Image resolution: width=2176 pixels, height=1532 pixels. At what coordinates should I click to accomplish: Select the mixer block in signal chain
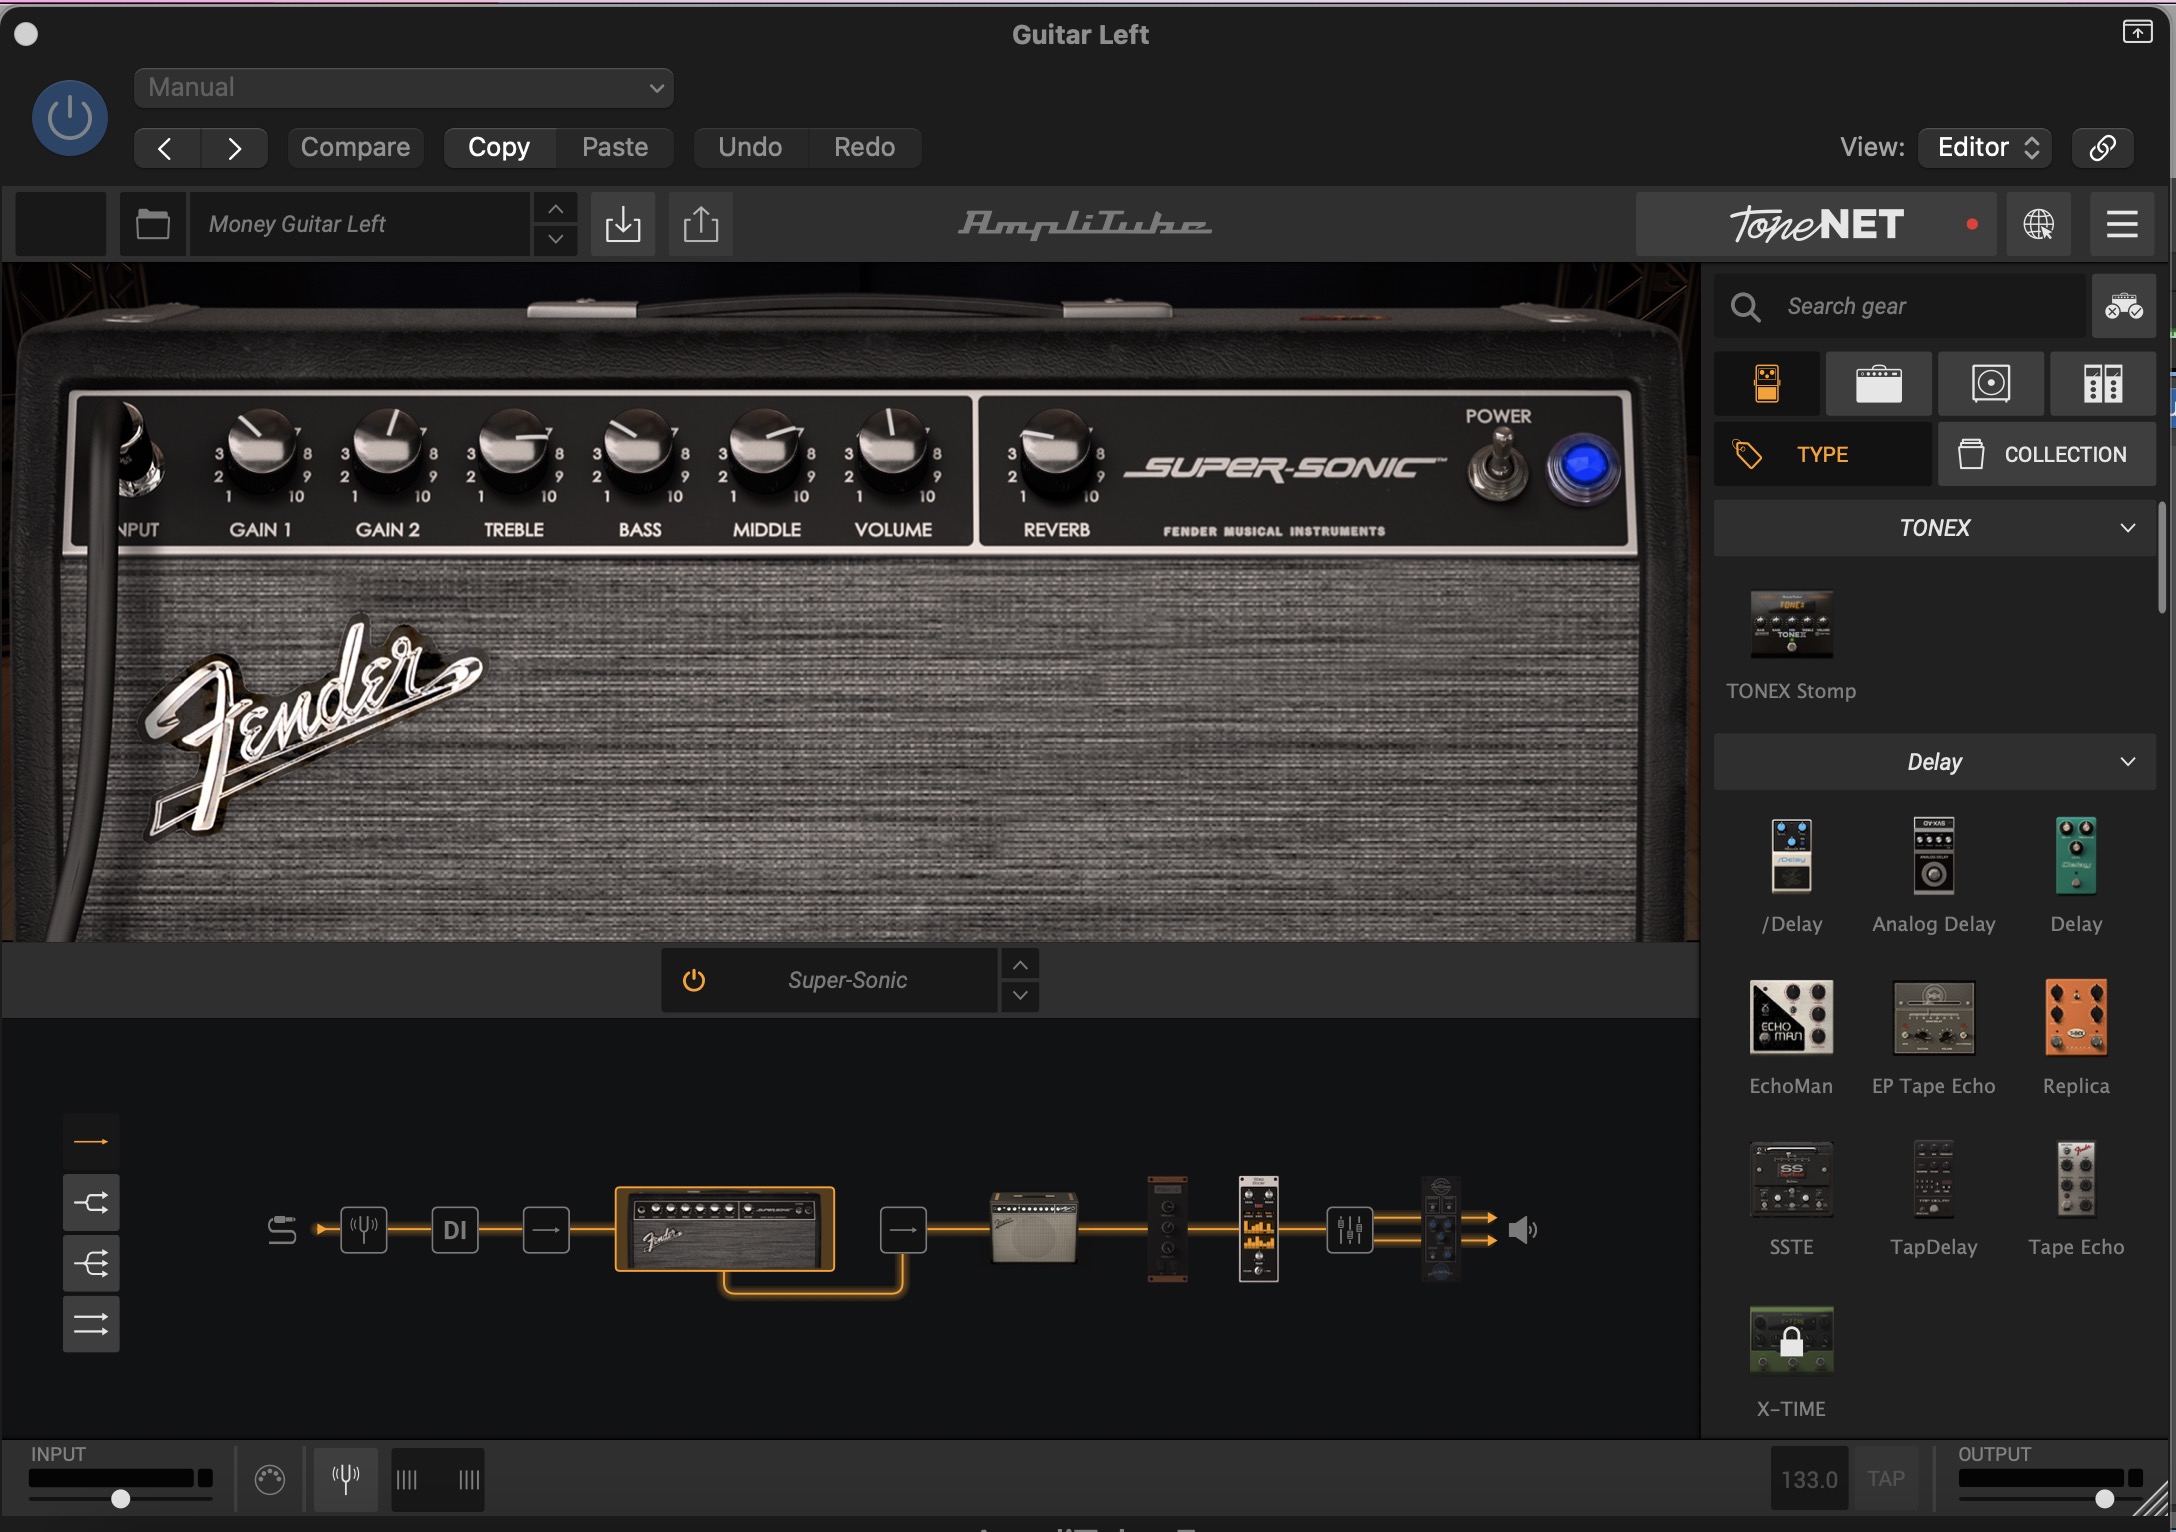tap(1349, 1230)
